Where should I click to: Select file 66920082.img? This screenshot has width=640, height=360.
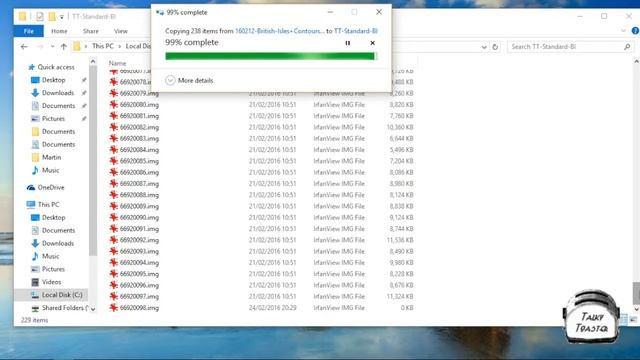(x=139, y=127)
